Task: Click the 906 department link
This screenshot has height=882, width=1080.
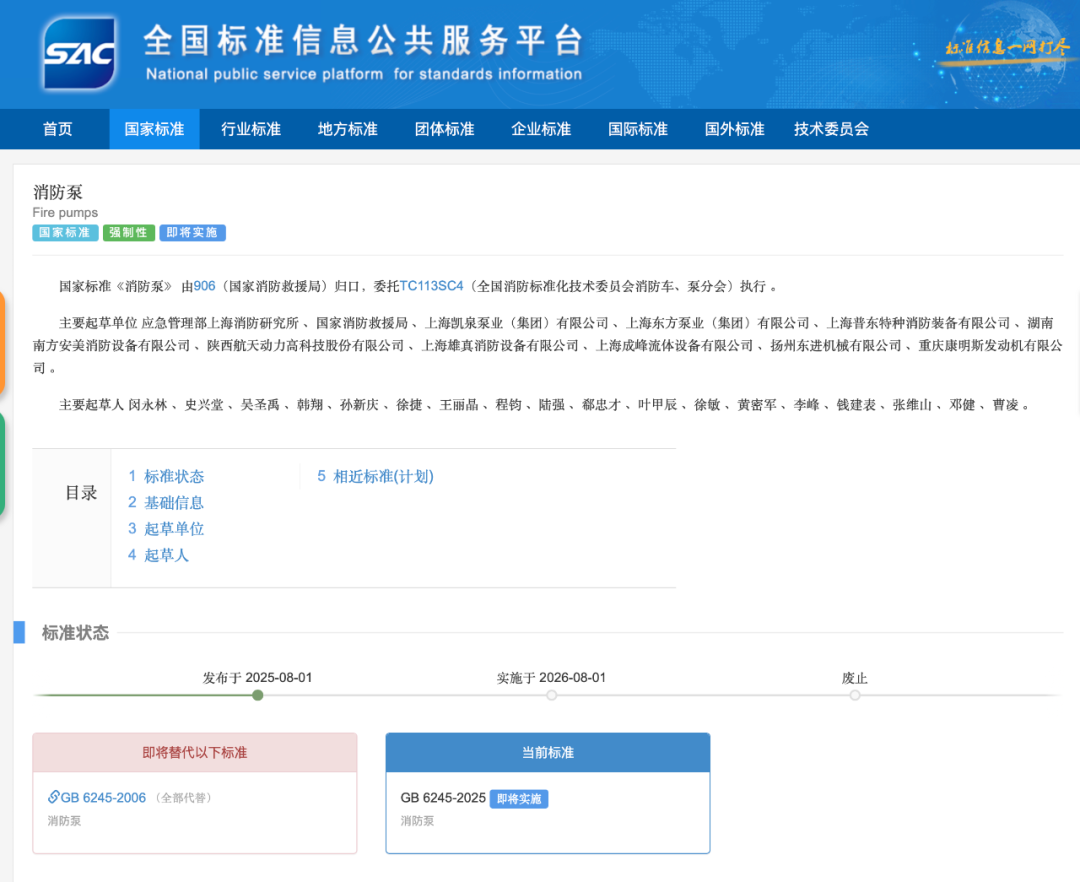Action: 204,286
